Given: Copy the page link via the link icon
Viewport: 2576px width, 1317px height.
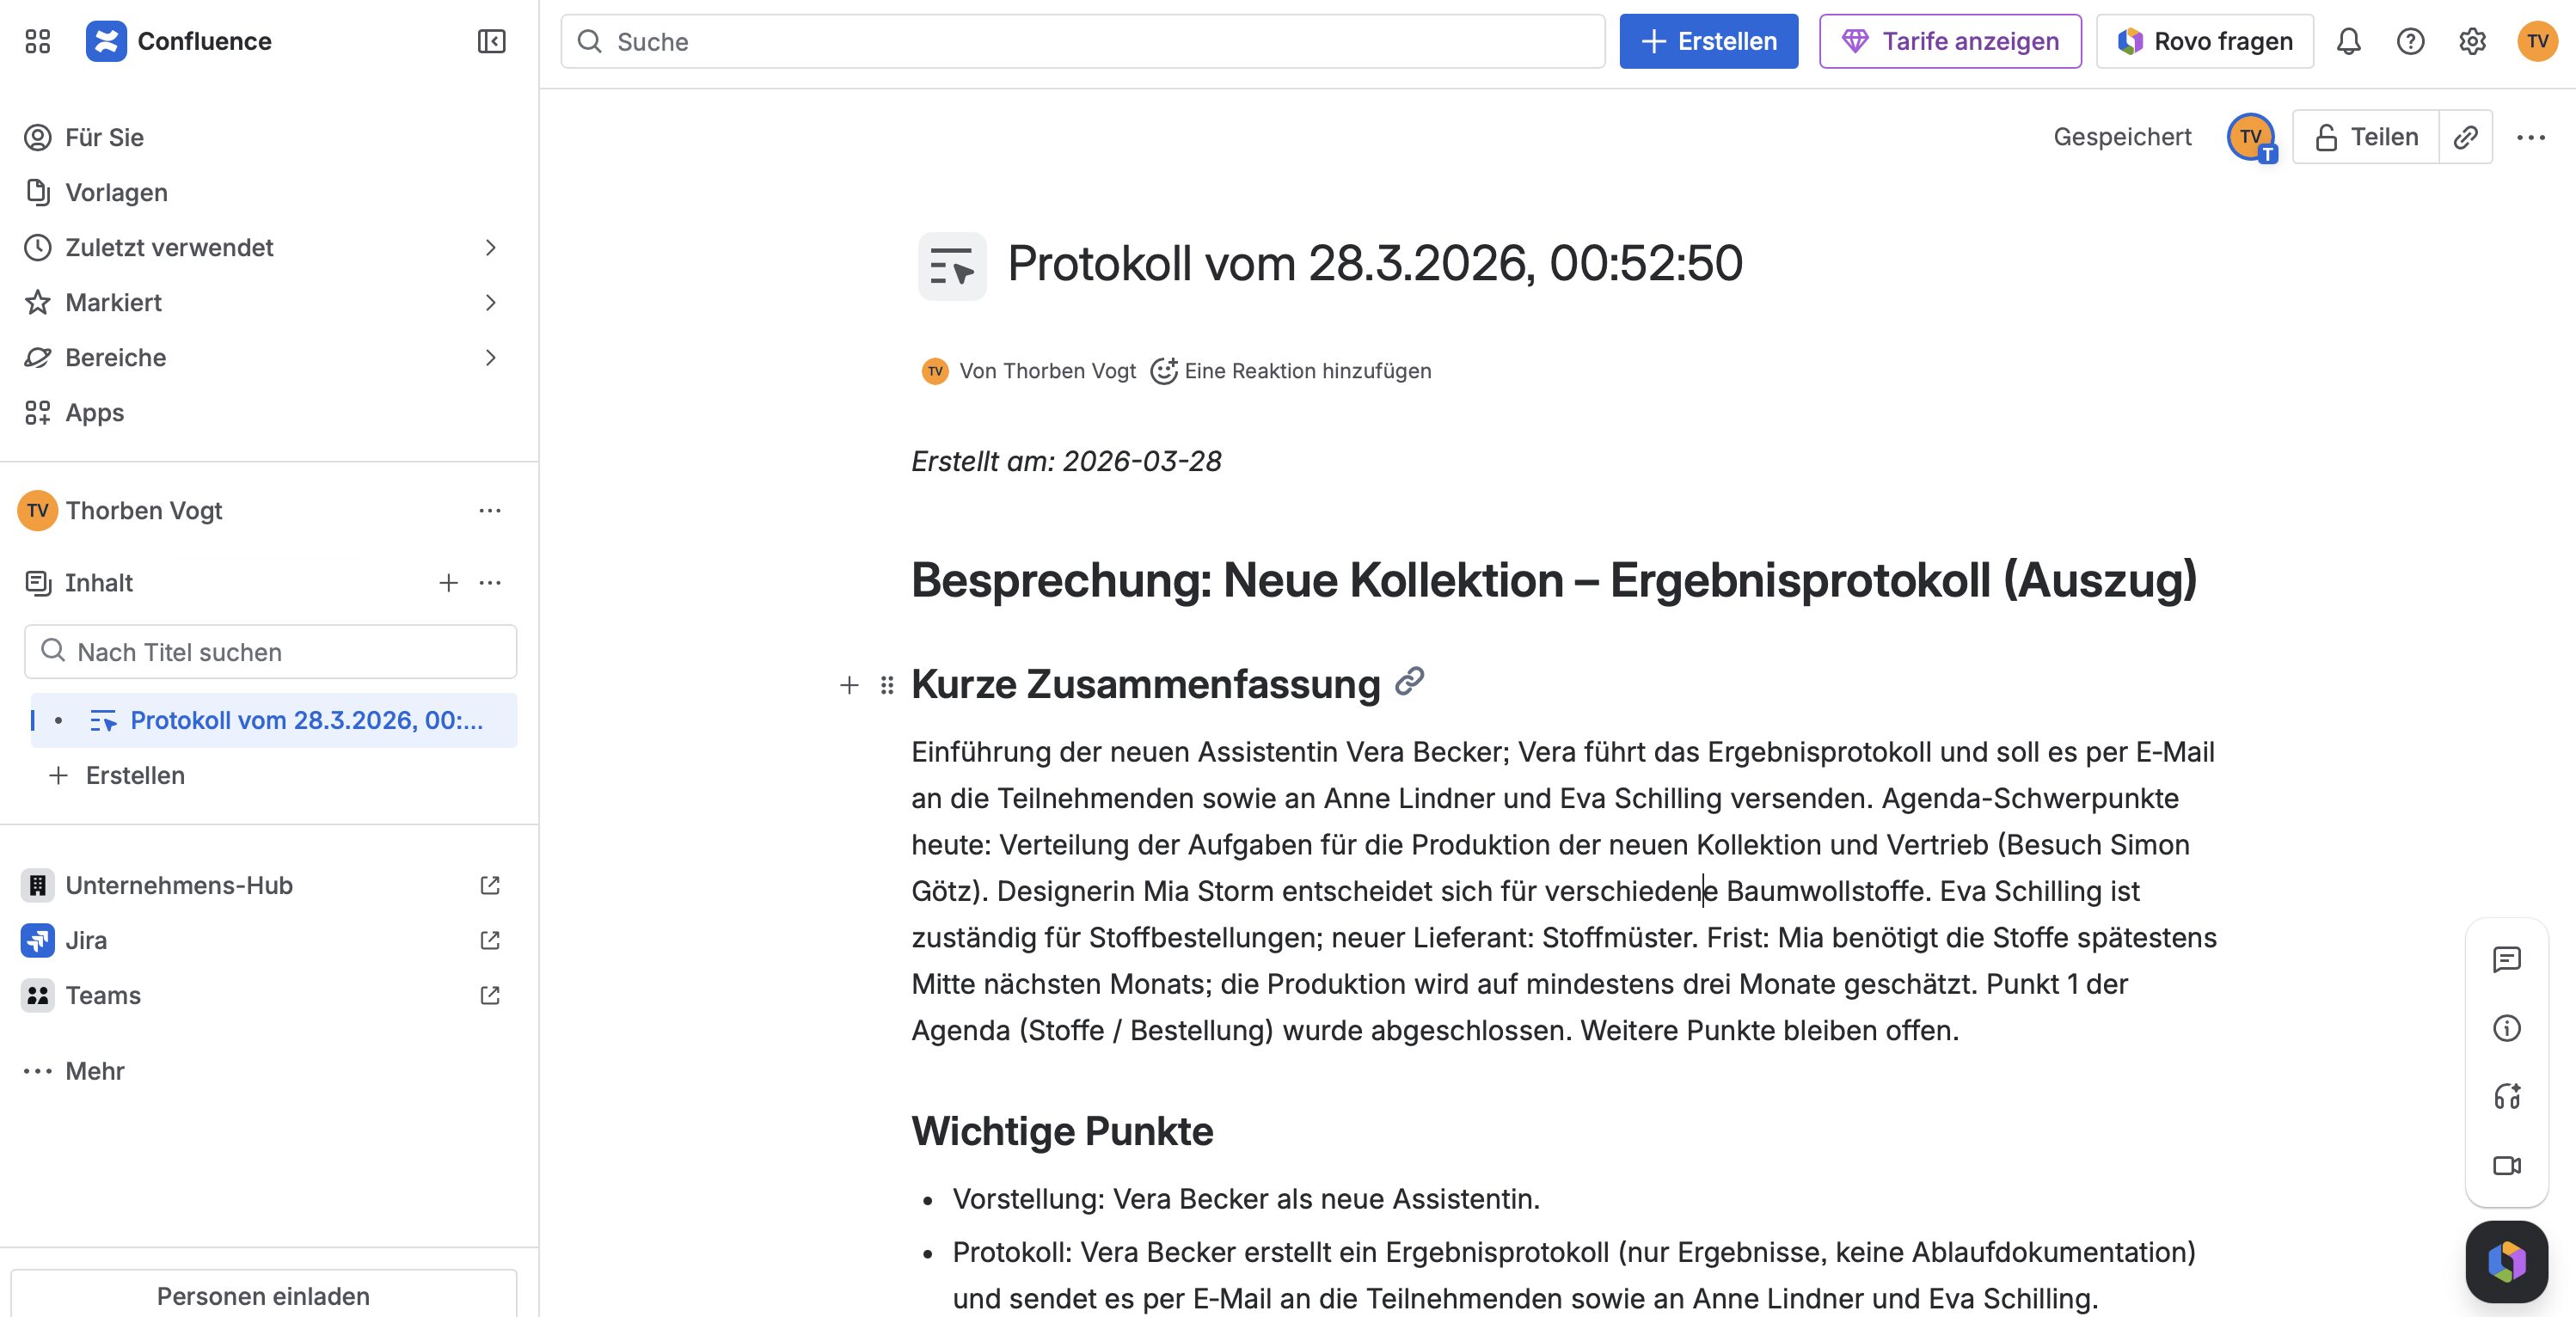Looking at the screenshot, I should [2466, 137].
